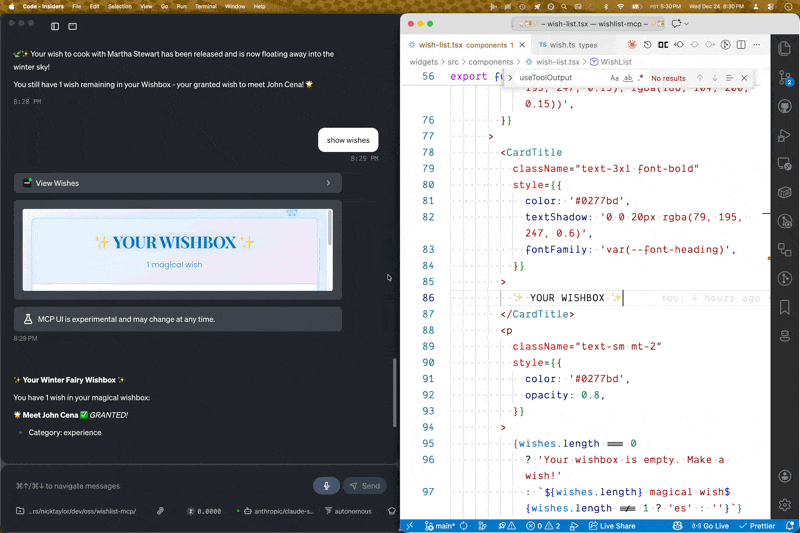Click the microphone voice input button

[x=325, y=486]
